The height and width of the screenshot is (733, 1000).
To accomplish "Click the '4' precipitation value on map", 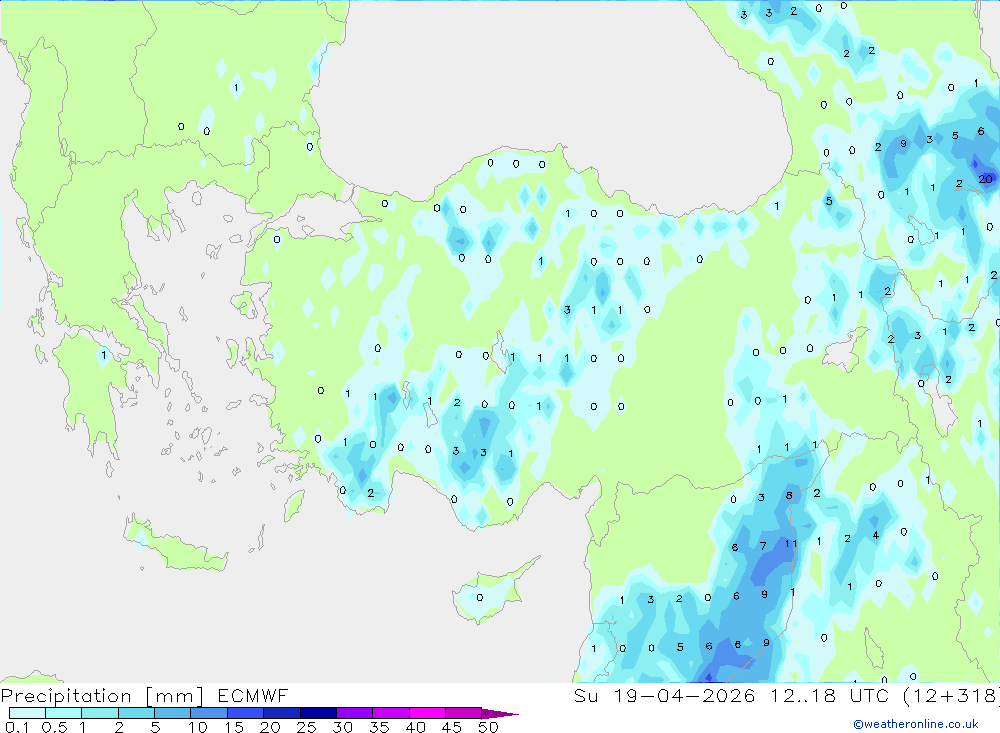I will pyautogui.click(x=876, y=535).
